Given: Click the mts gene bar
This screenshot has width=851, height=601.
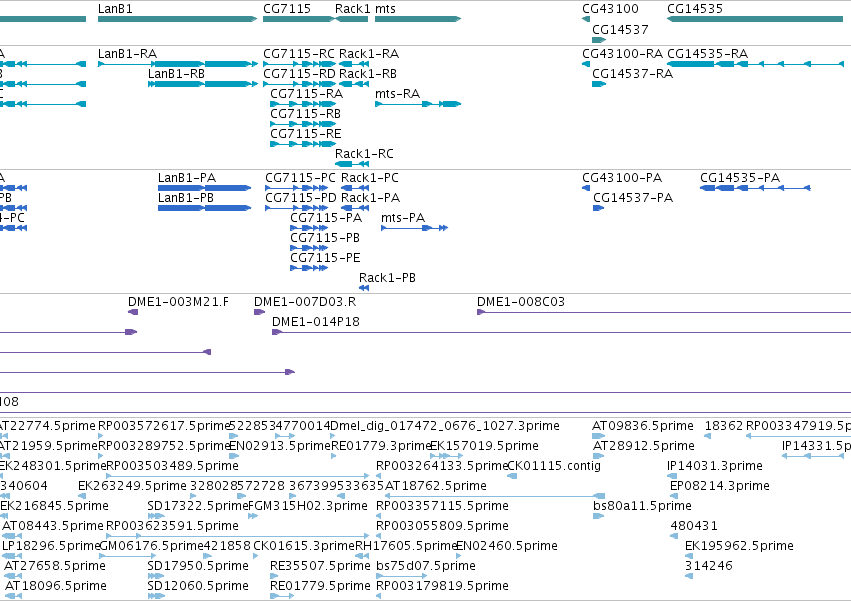Looking at the screenshot, I should pos(418,19).
